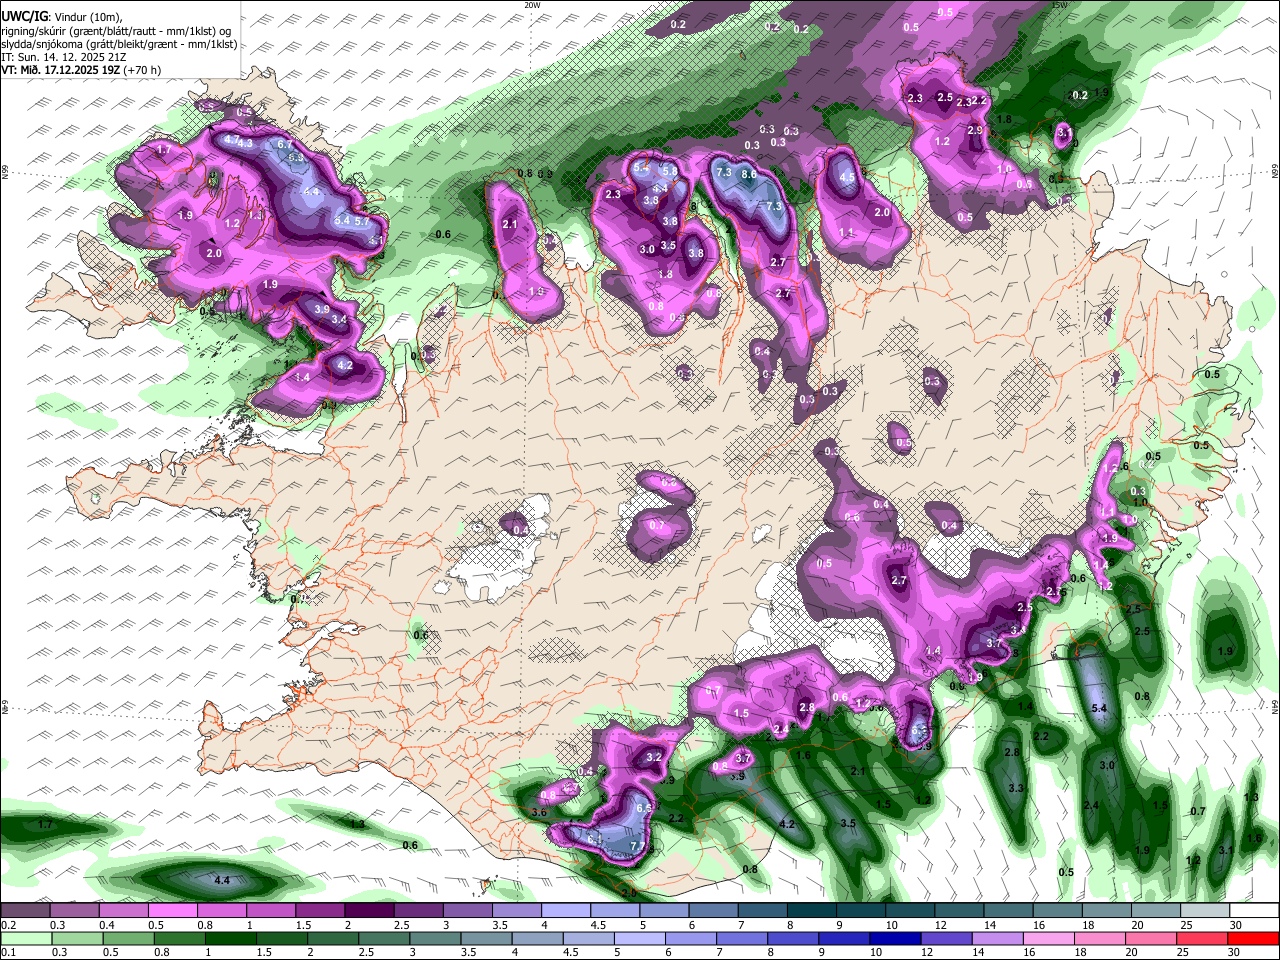Viewport: 1280px width, 960px height.
Task: Click the '3.9' value on the map
Action: tap(322, 310)
